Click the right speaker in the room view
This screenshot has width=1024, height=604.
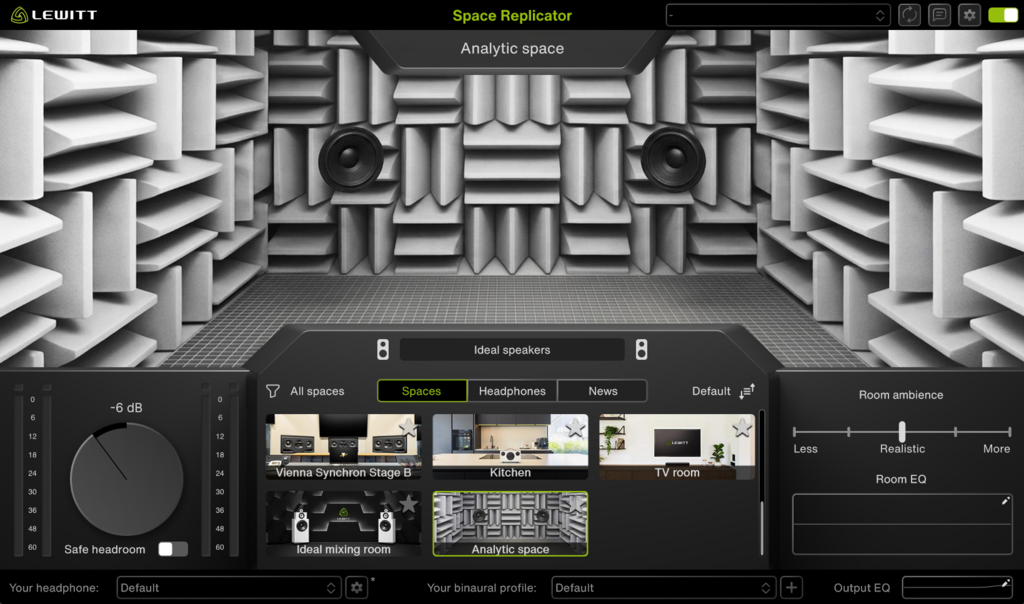click(673, 159)
